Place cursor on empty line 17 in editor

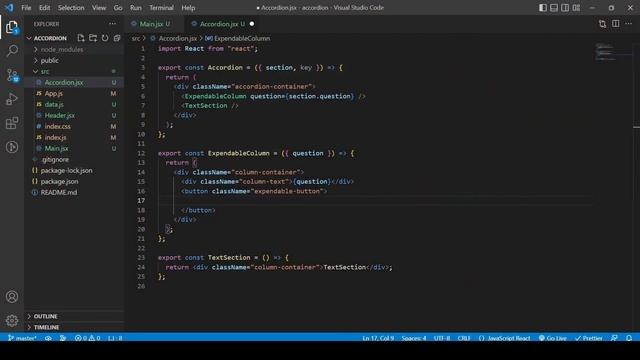(x=374, y=200)
